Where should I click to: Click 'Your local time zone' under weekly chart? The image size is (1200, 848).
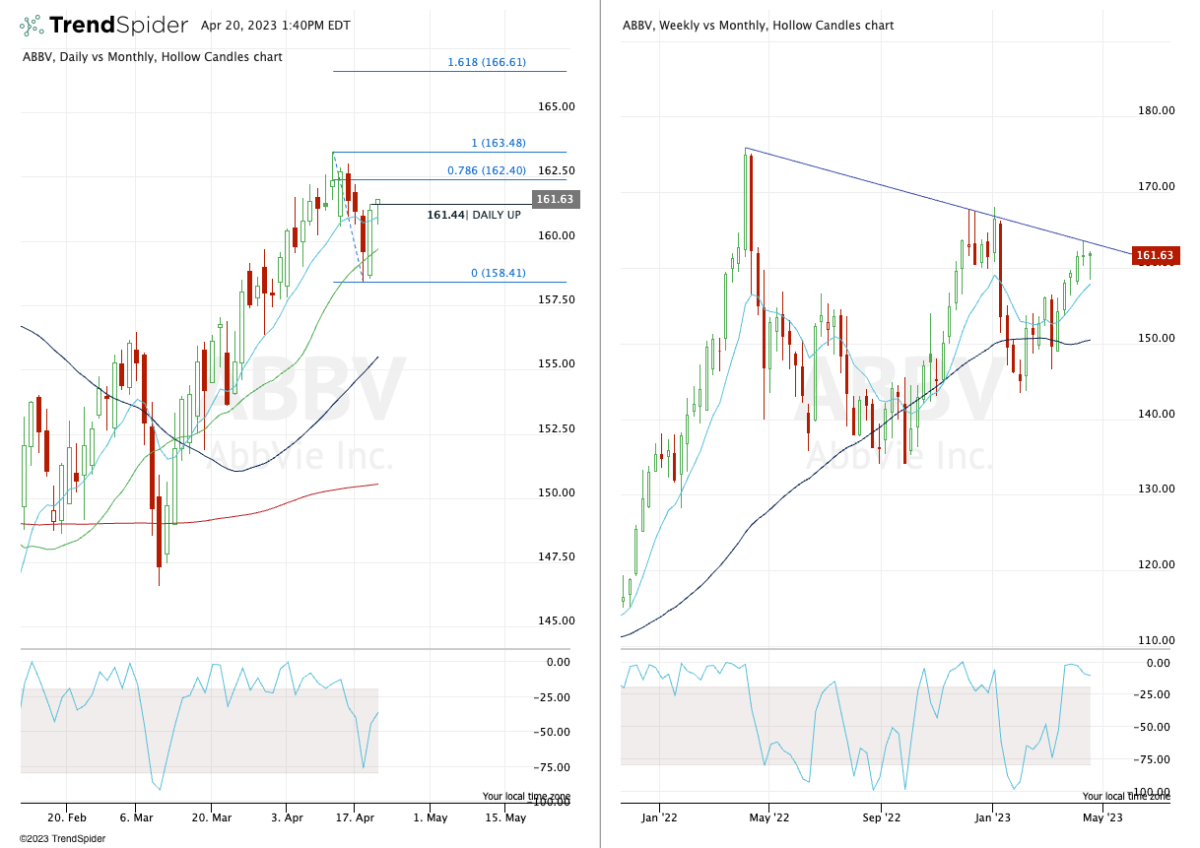coord(1125,796)
